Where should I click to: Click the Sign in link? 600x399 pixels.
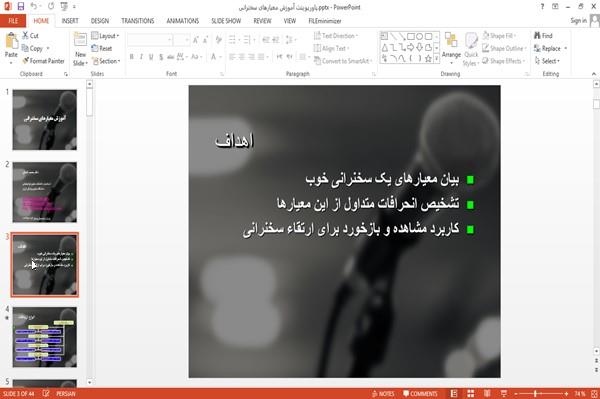pos(578,21)
